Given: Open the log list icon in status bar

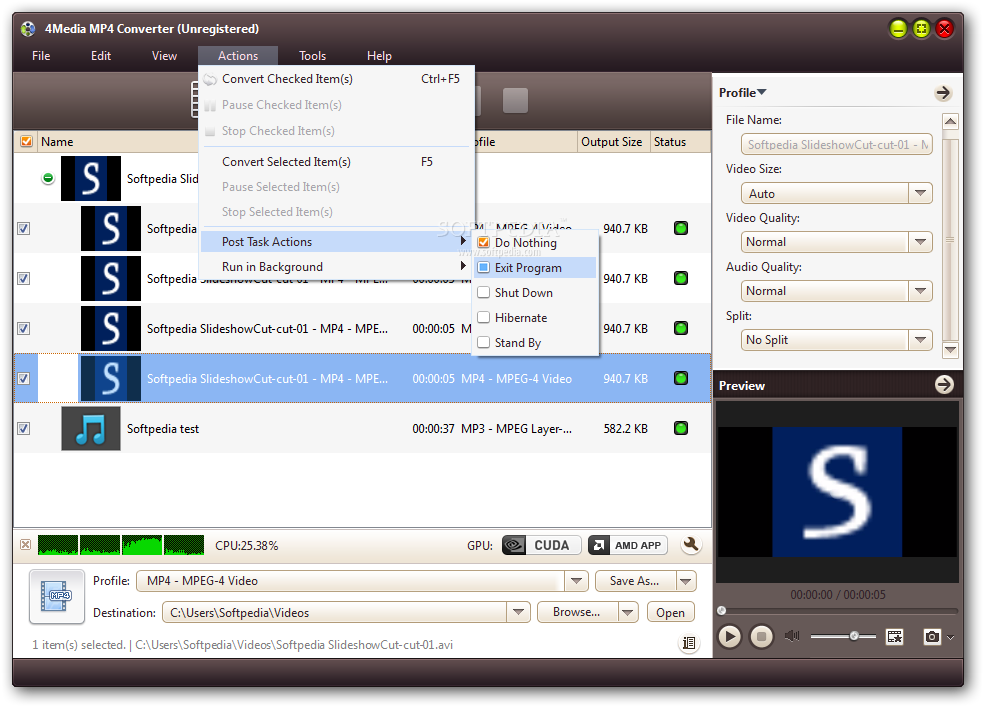Looking at the screenshot, I should 688,642.
